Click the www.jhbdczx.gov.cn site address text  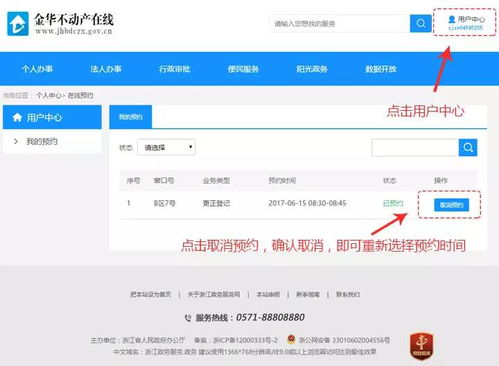point(74,31)
